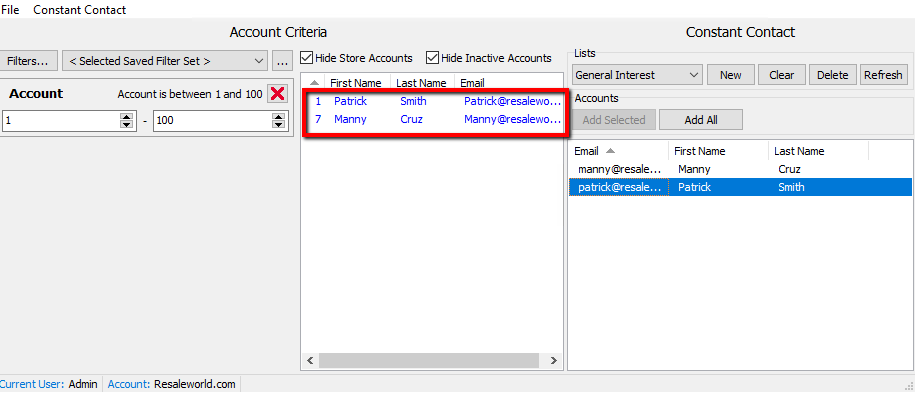Decrement the Account maximum value spinner

click(x=279, y=125)
